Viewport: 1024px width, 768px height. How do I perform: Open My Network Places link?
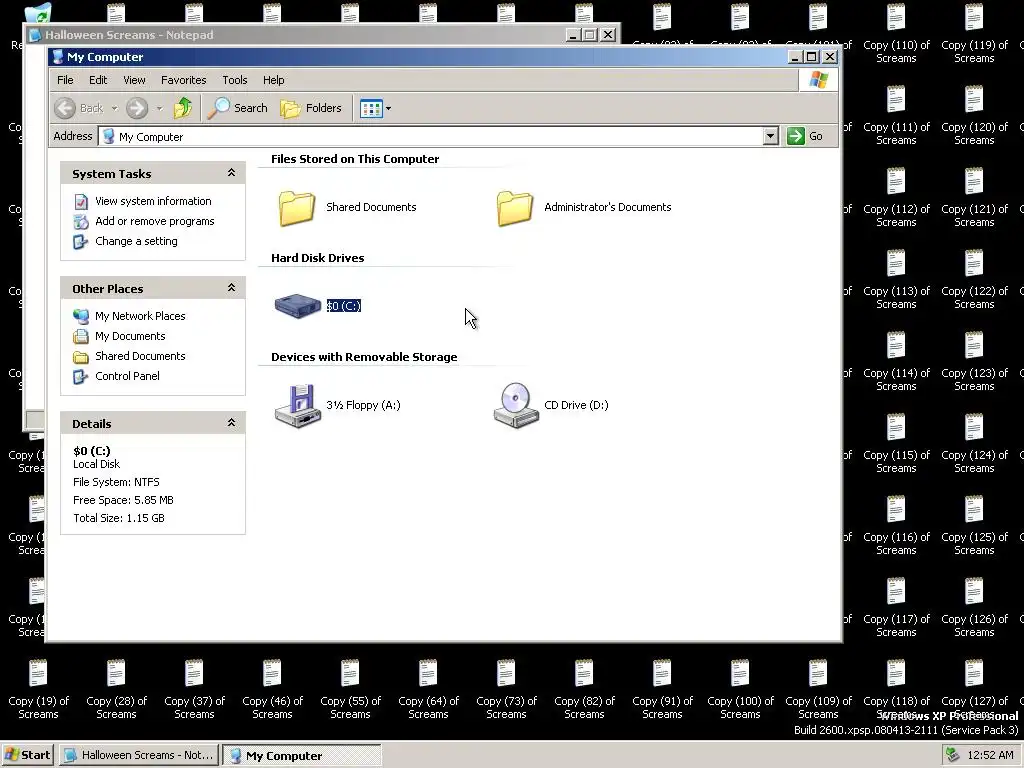click(x=140, y=316)
